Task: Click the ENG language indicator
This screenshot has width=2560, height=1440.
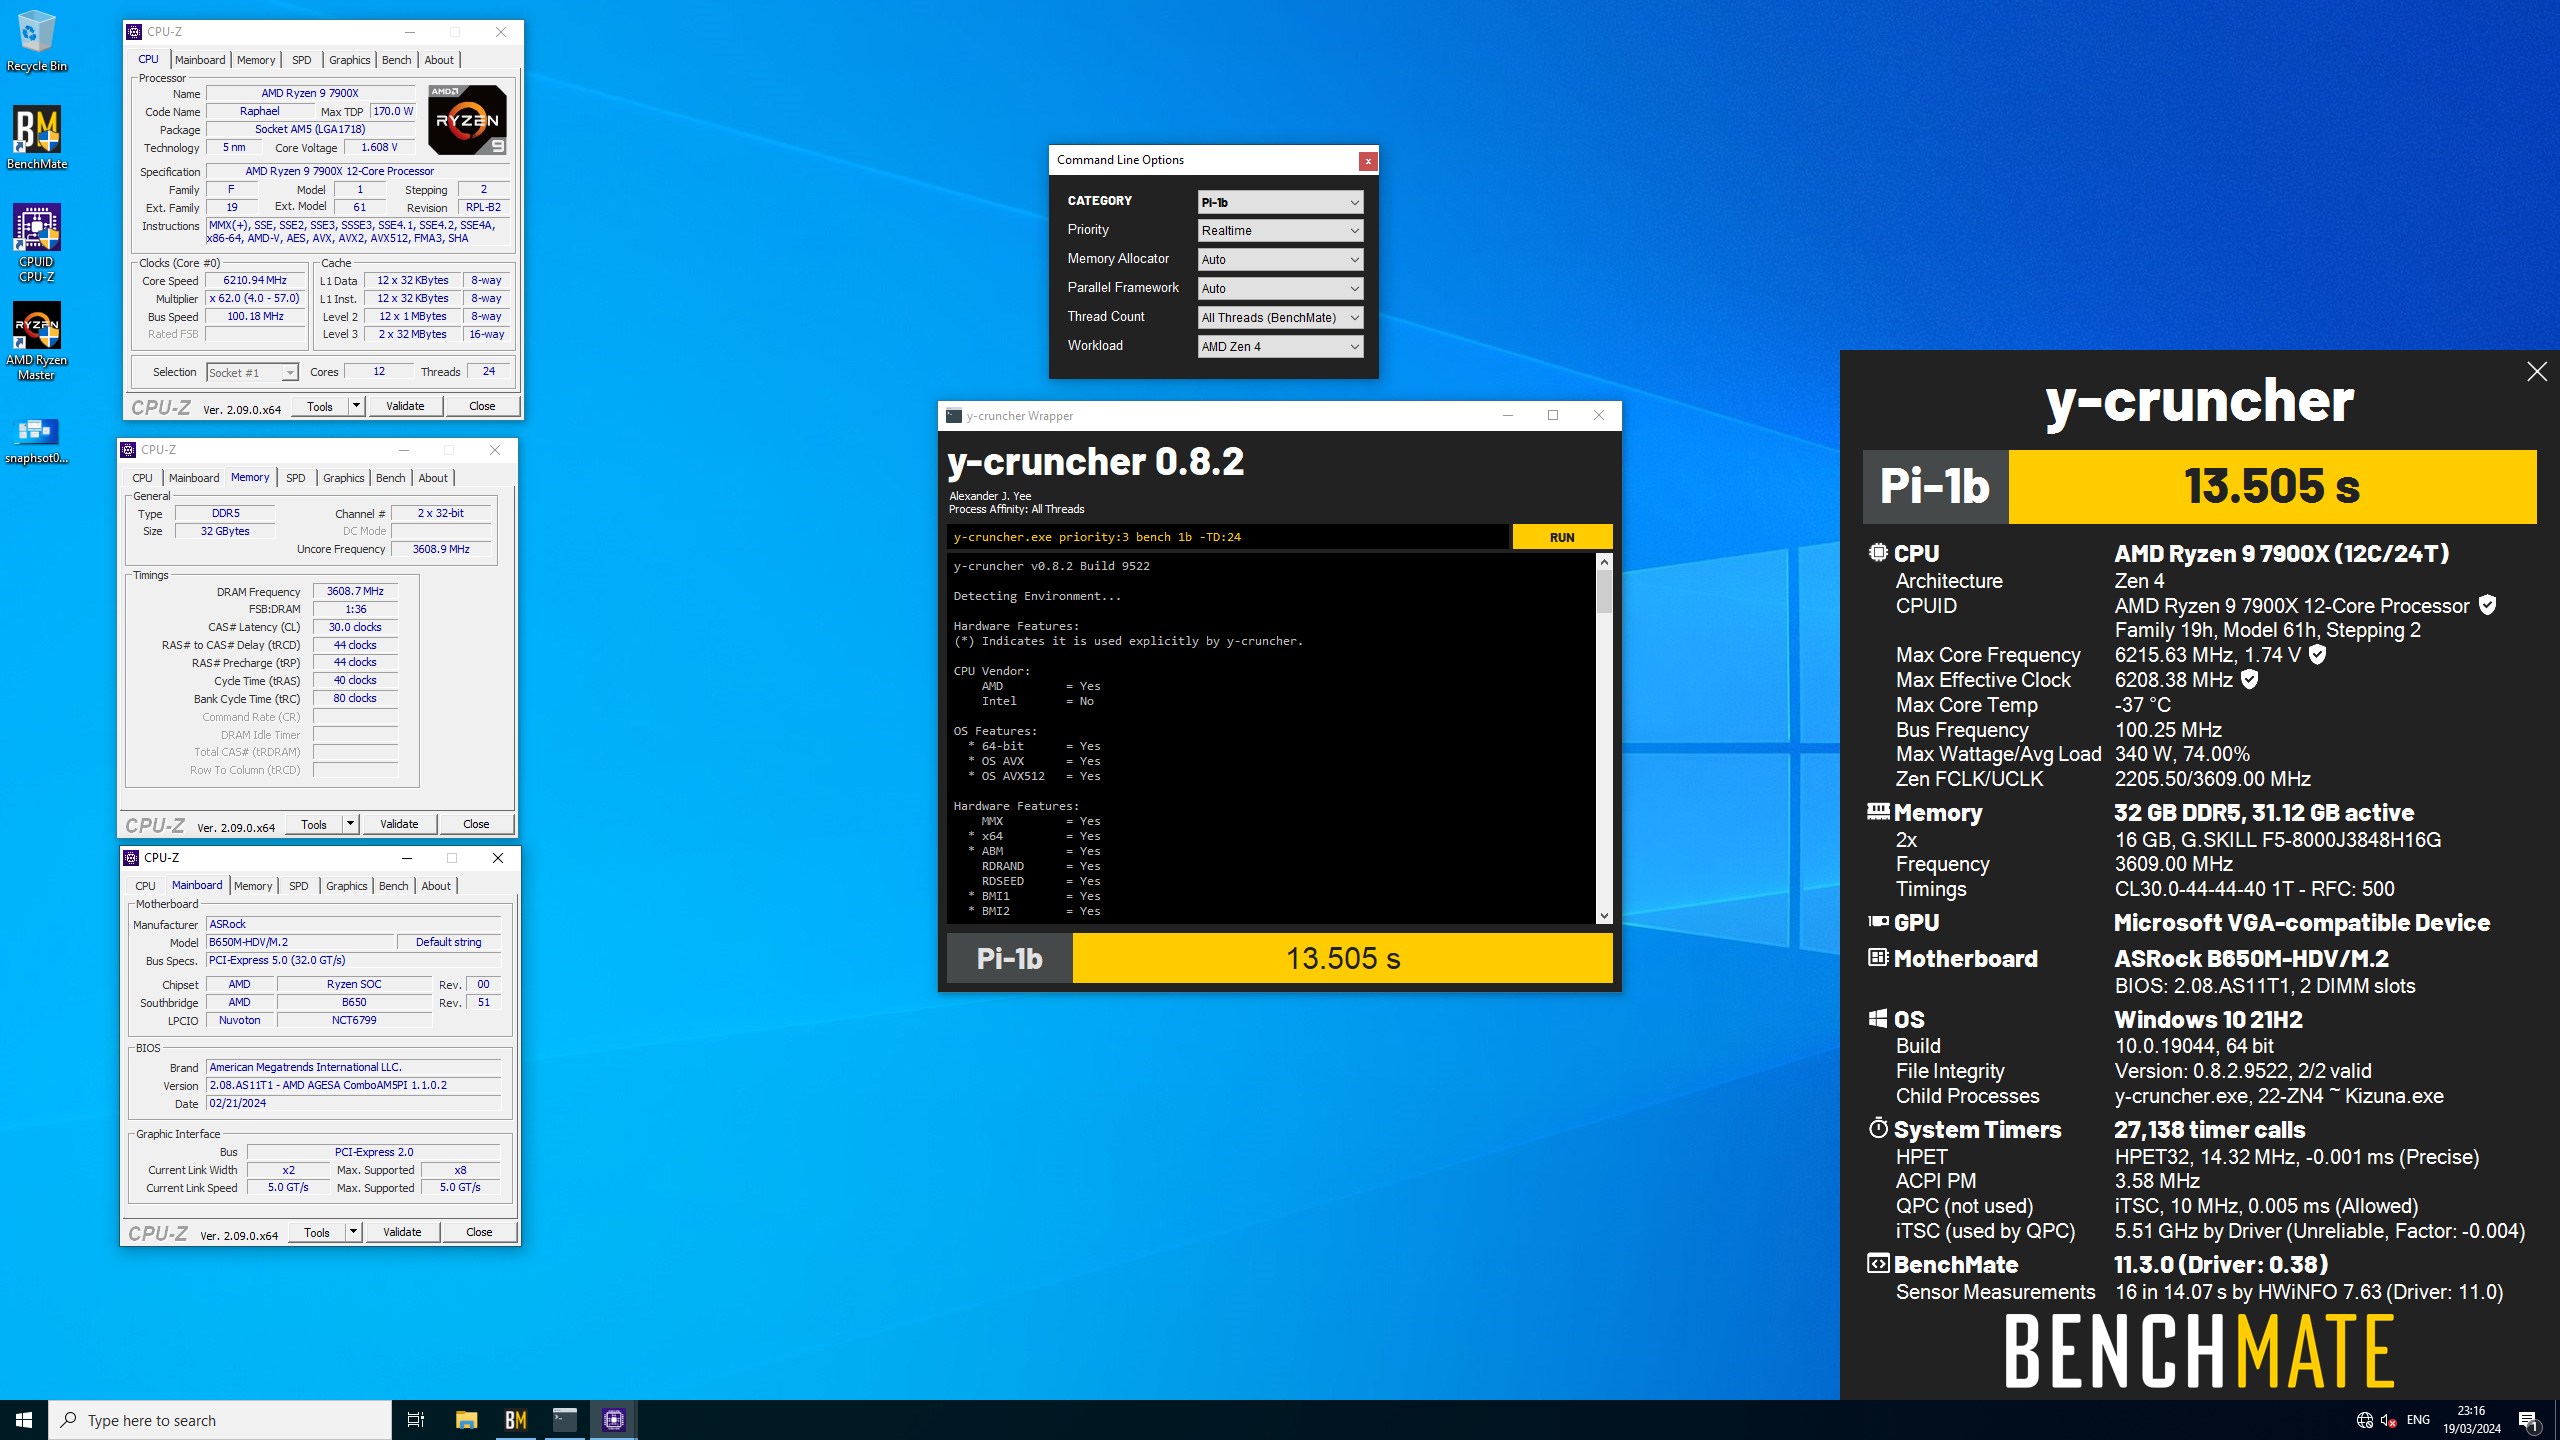Action: 2418,1420
